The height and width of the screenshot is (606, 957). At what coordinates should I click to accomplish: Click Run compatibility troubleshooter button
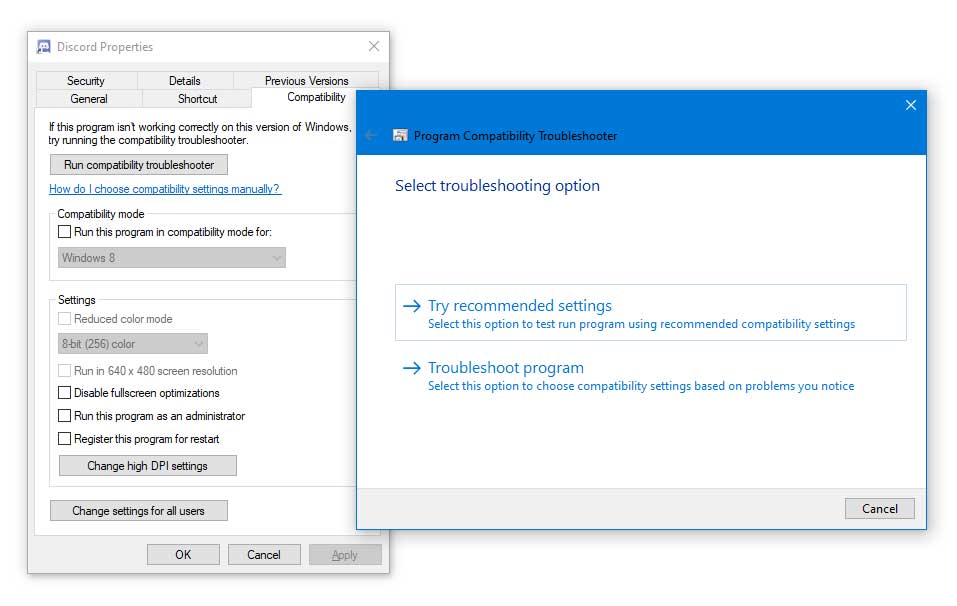tap(139, 165)
